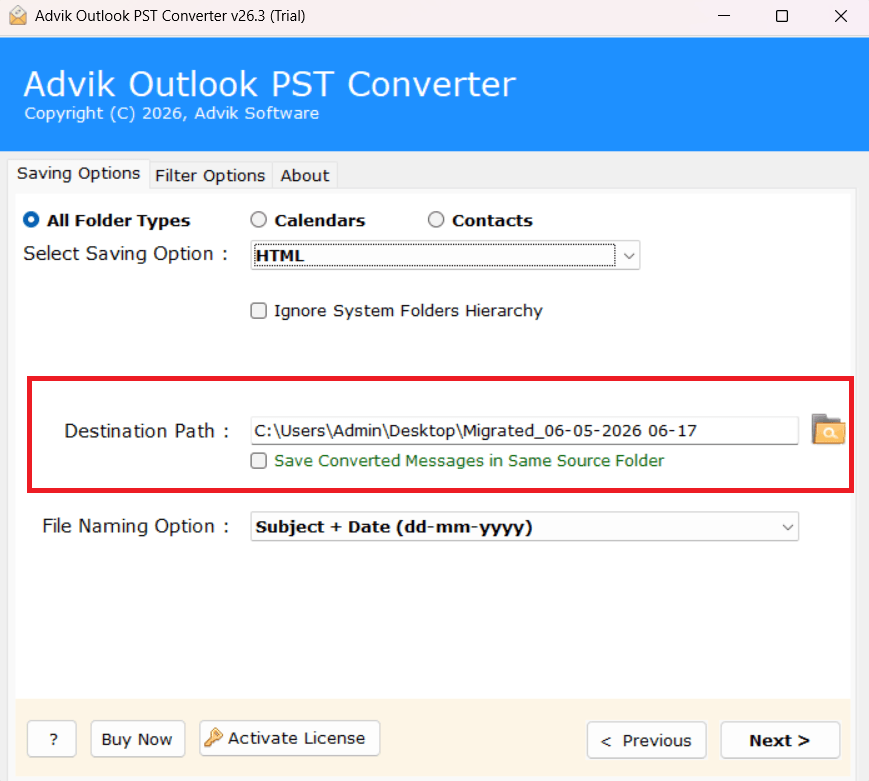
Task: Enable Ignore System Folders Hierarchy checkbox
Action: click(x=258, y=310)
